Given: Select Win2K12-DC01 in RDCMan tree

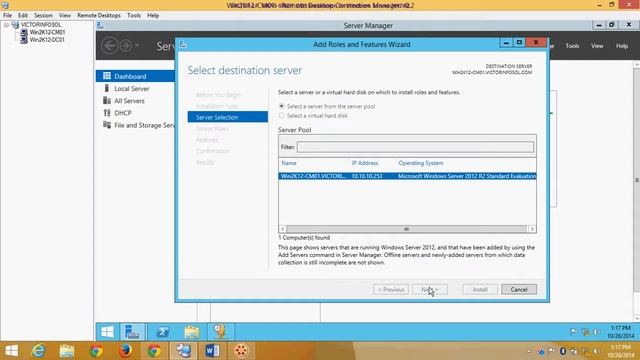Looking at the screenshot, I should [47, 40].
